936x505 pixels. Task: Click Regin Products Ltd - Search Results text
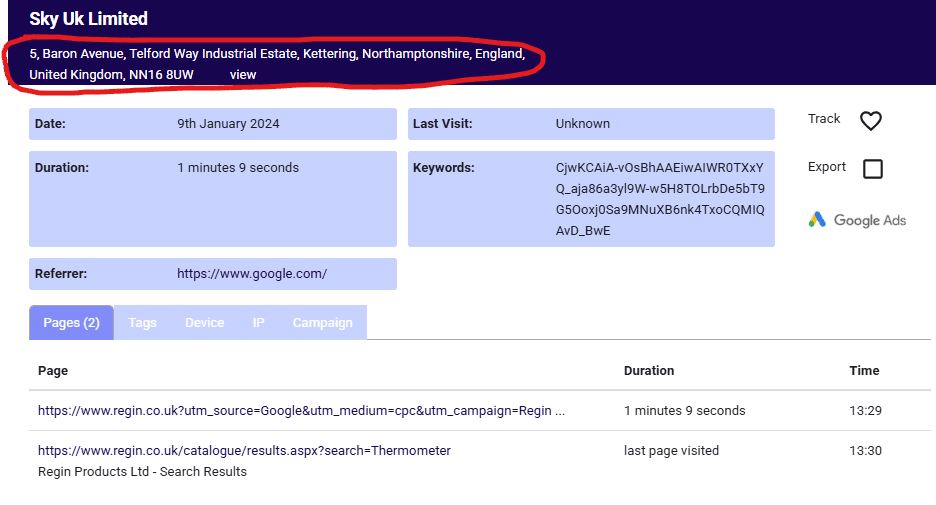coord(142,472)
